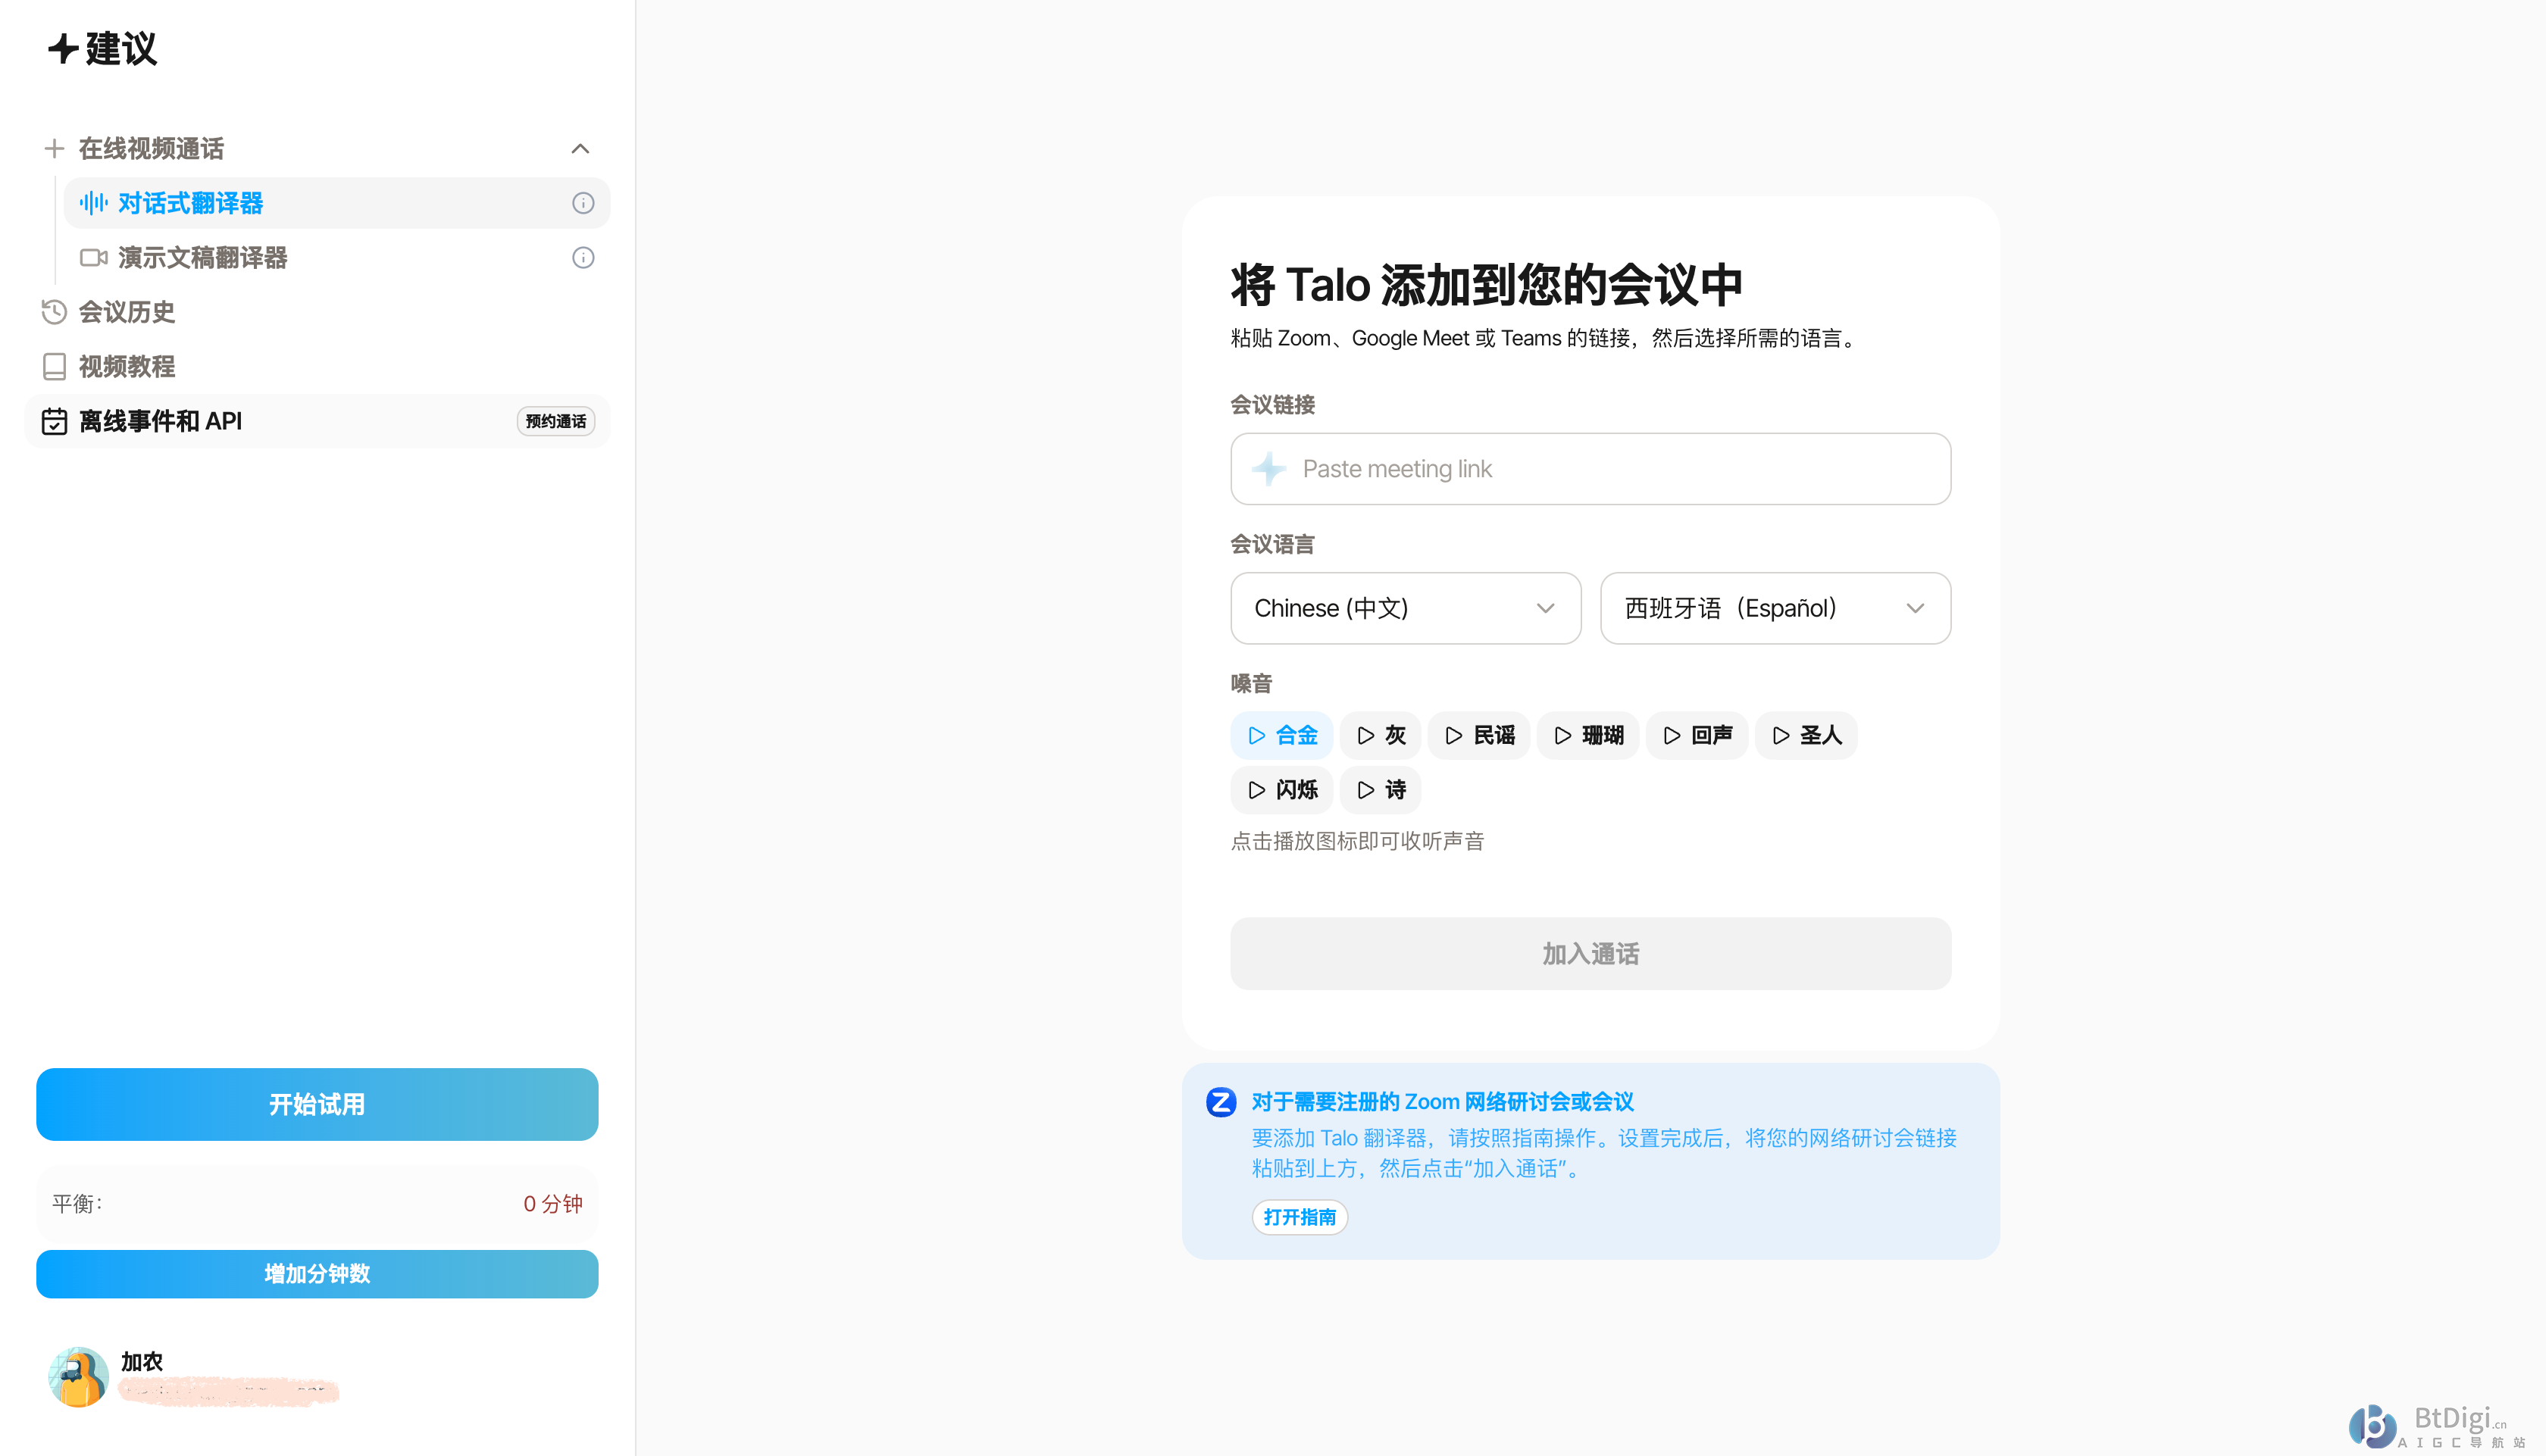Open the Chinese (中文) language dropdown
Screen dimensions: 2546x1456
1405,608
